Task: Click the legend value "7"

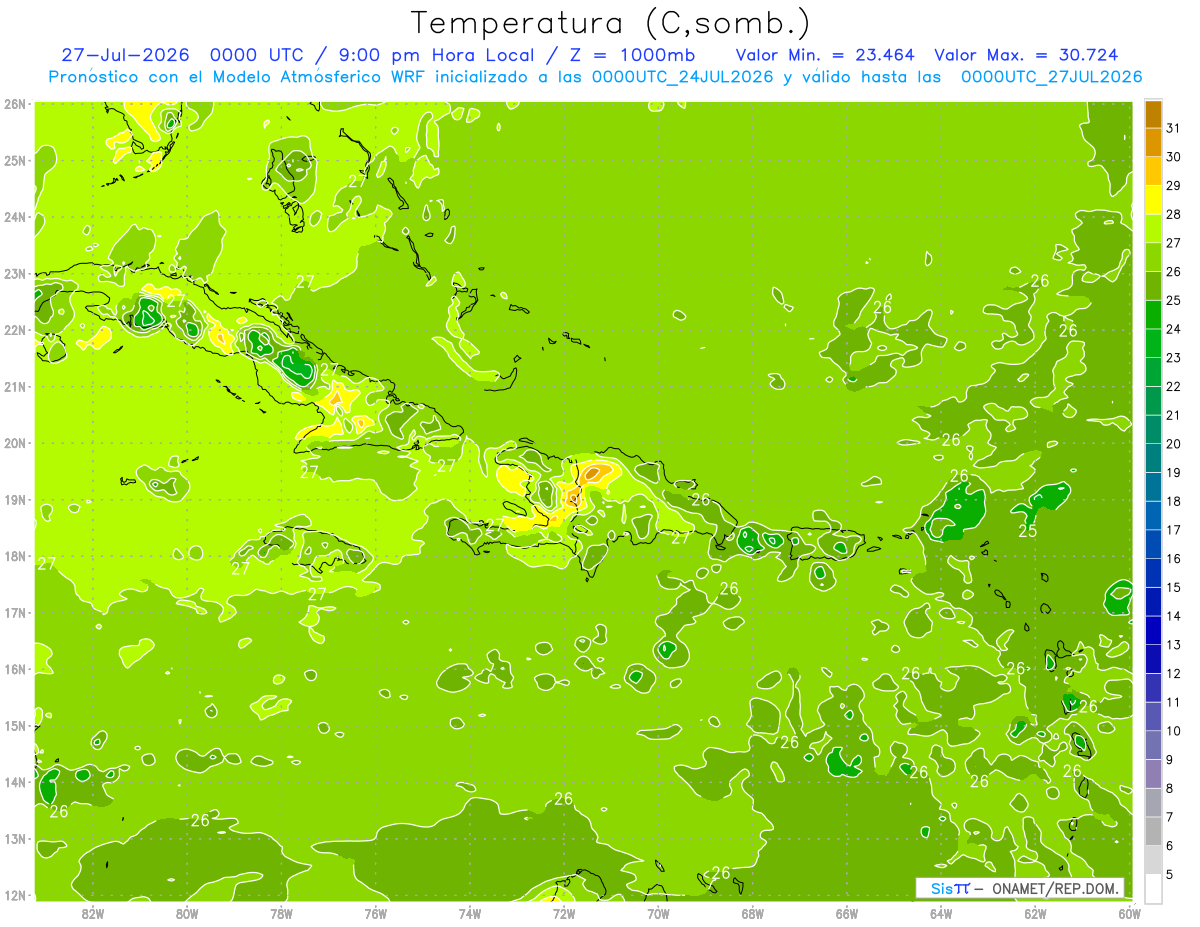Action: pyautogui.click(x=1170, y=817)
